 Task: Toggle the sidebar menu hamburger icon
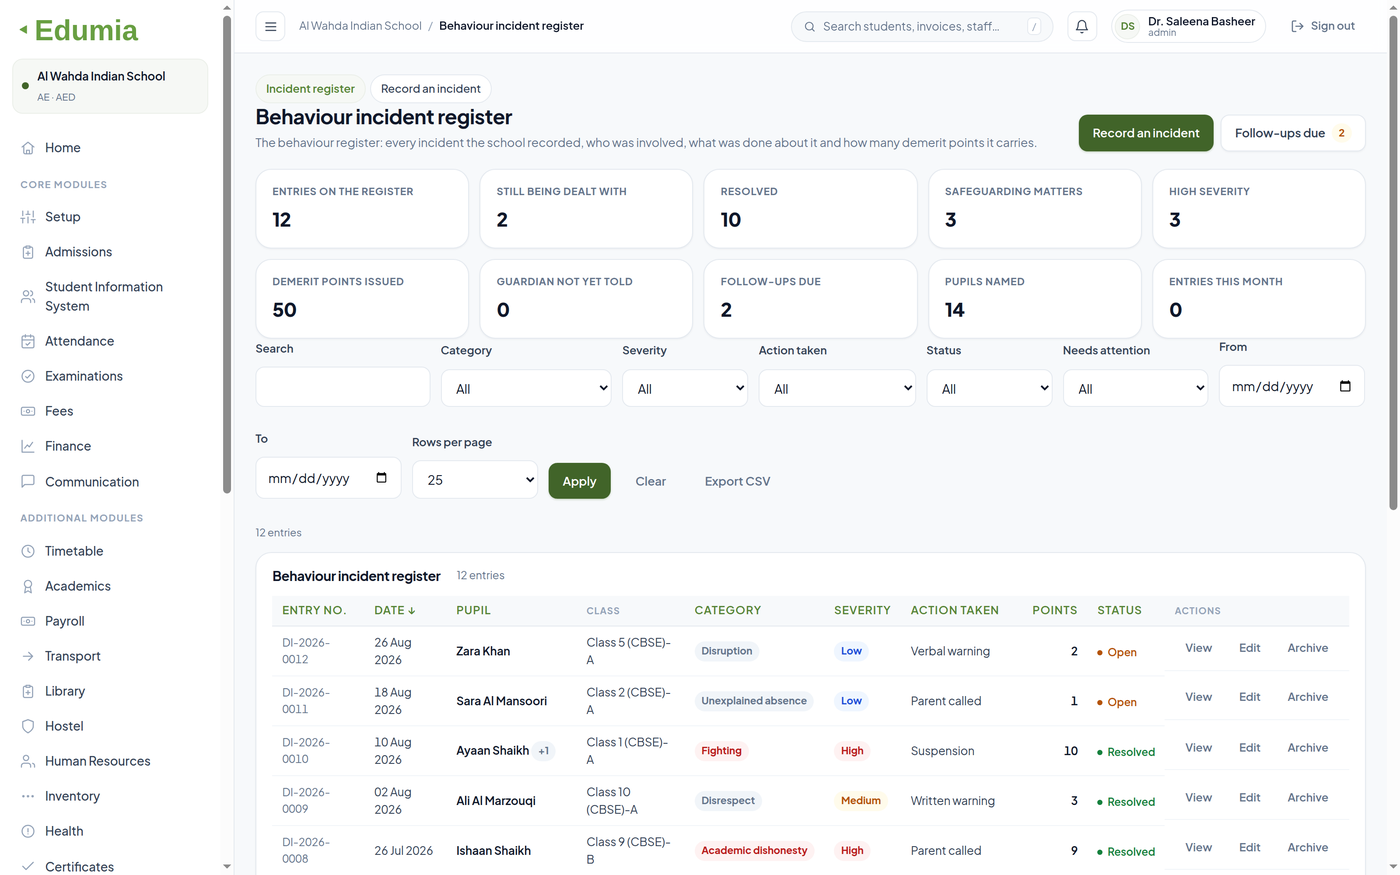click(270, 27)
